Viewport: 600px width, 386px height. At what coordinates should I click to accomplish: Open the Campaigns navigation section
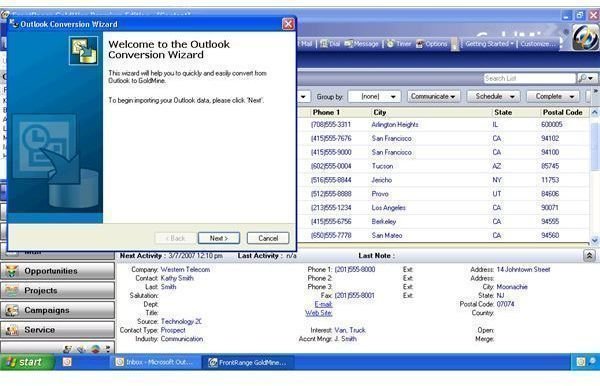(57, 310)
